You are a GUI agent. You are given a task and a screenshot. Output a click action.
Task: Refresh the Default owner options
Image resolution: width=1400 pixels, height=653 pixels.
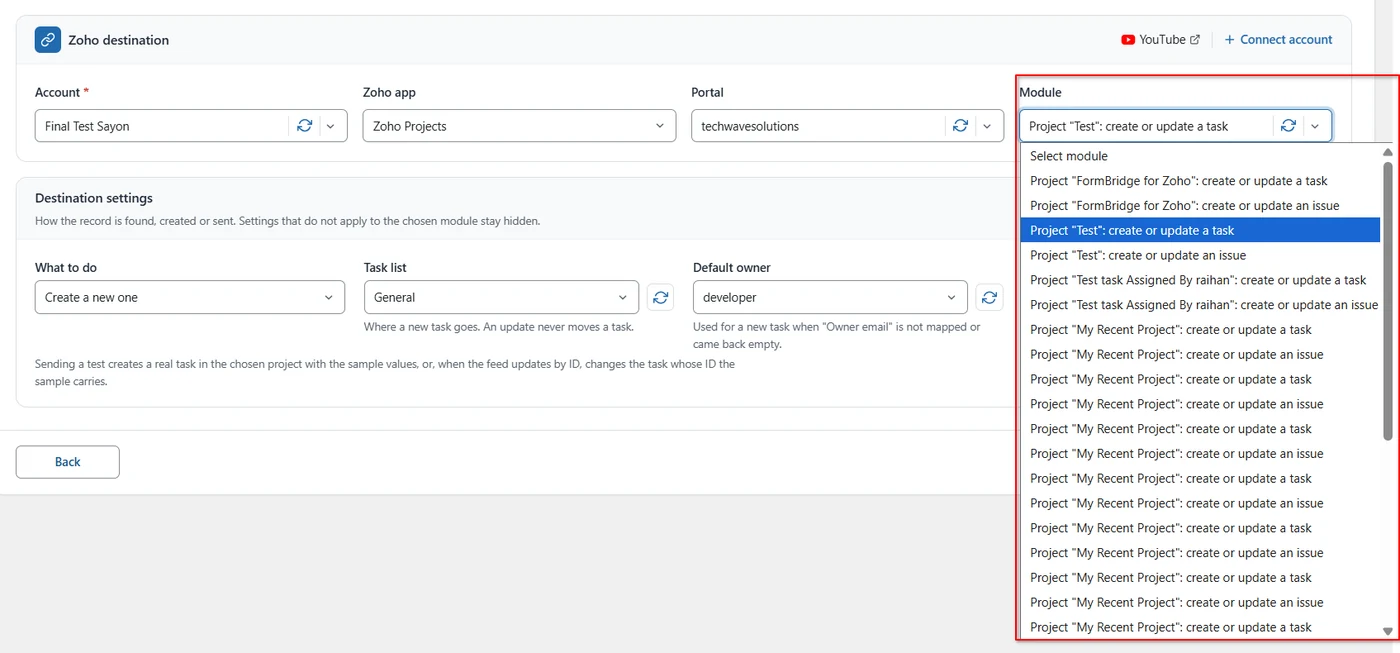click(x=989, y=297)
